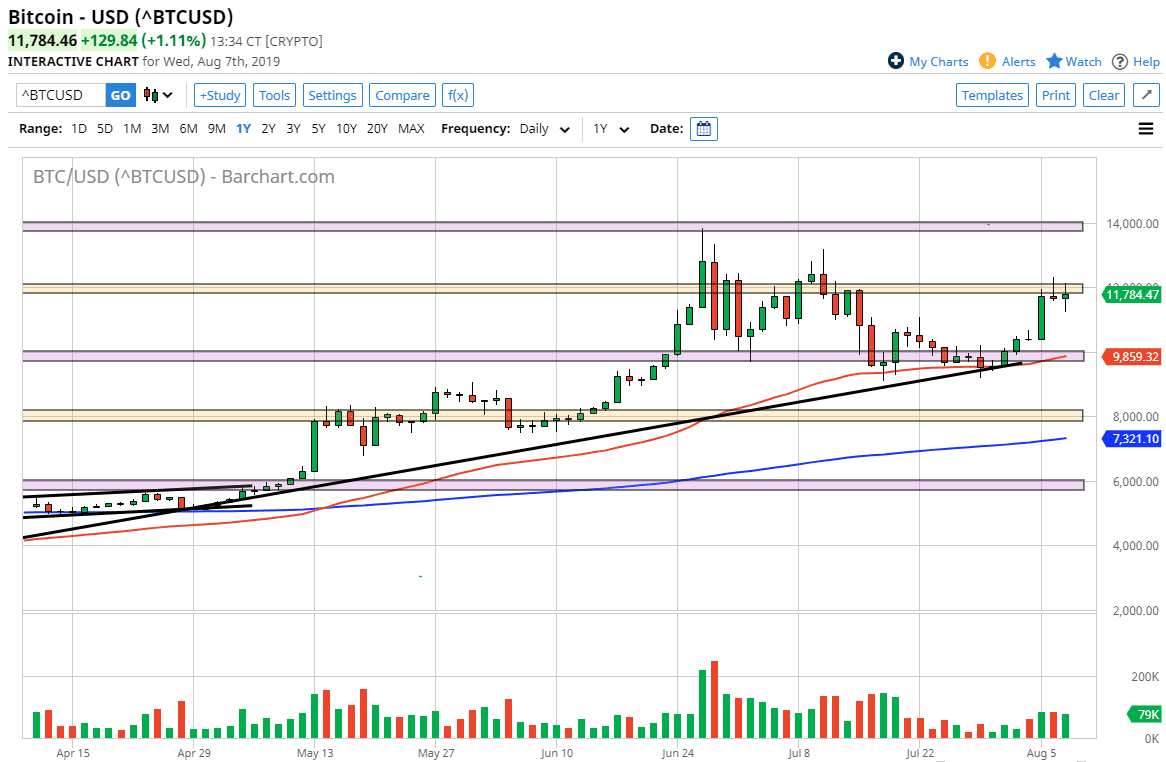Screen dimensions: 1166x762
Task: Click the Templates button
Action: 992,94
